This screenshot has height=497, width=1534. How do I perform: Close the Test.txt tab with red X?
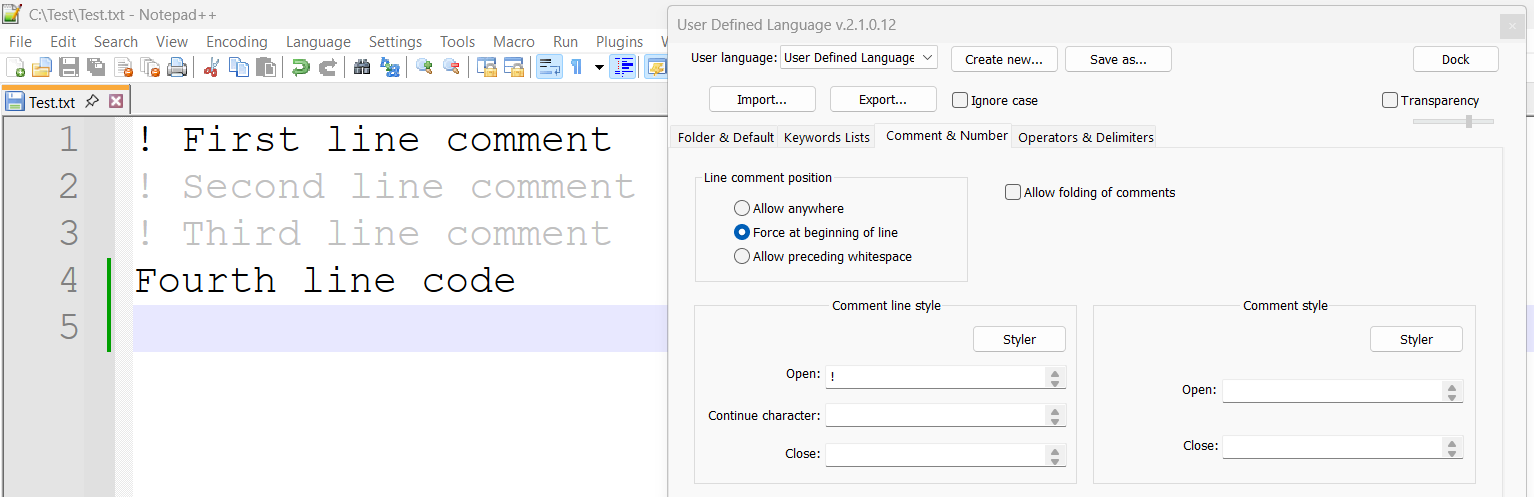pyautogui.click(x=116, y=101)
